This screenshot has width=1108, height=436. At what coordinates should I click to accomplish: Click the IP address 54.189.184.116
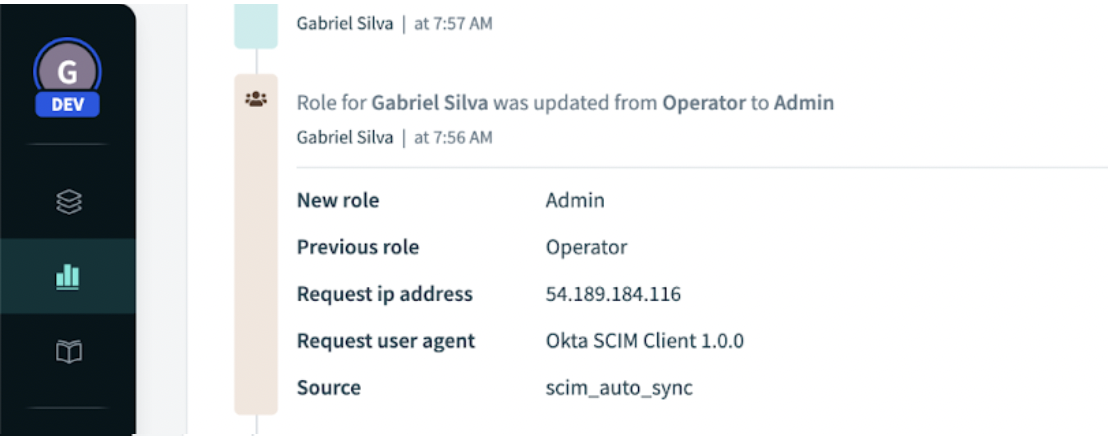click(x=613, y=294)
